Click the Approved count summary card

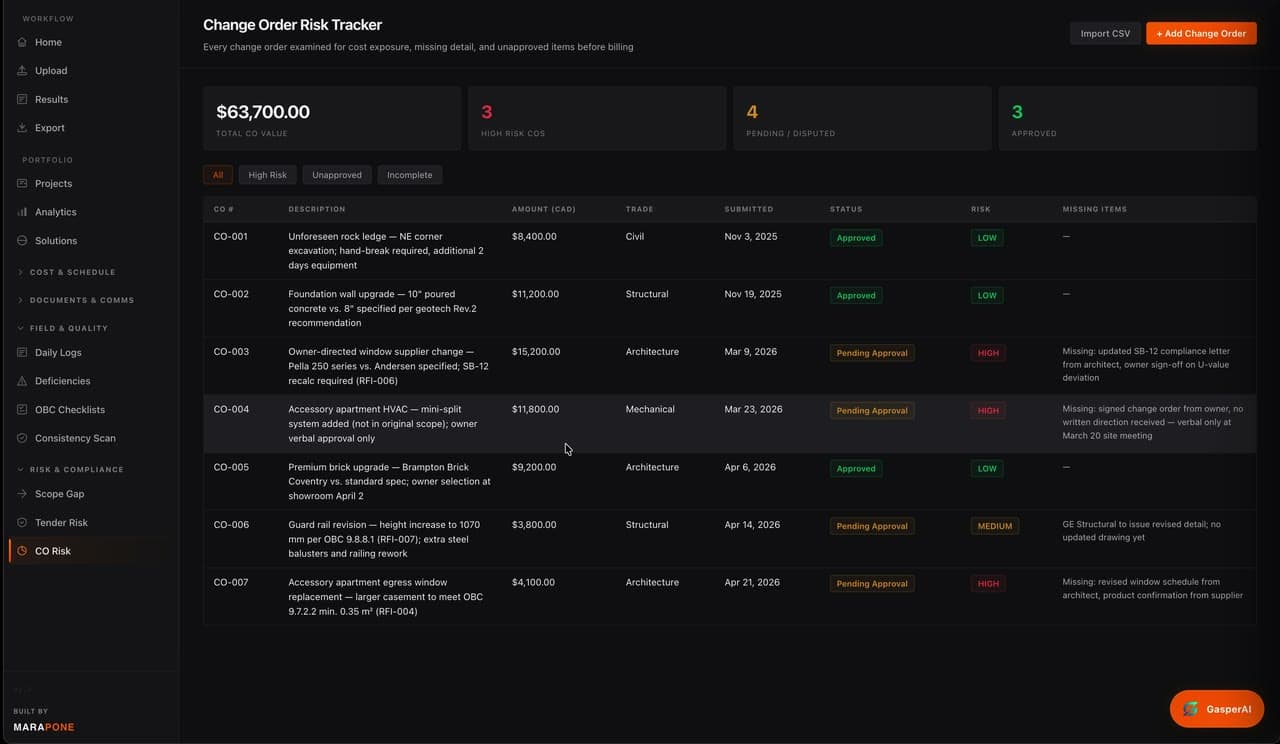1128,118
